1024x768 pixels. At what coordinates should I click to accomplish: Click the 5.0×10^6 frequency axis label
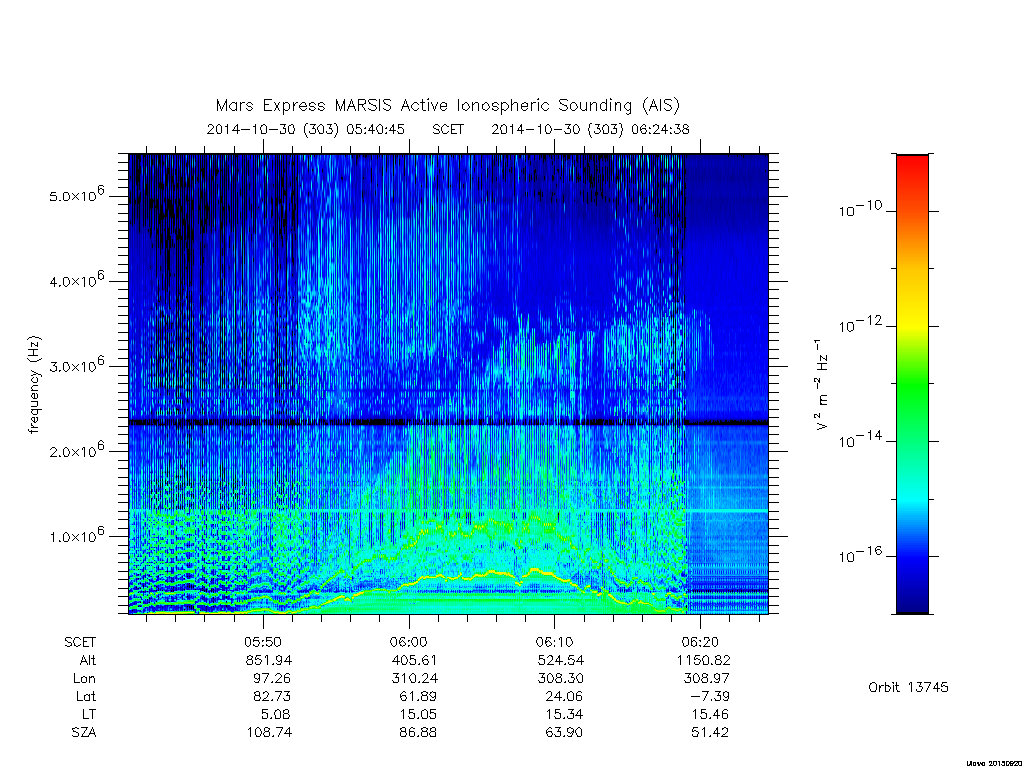click(x=76, y=195)
